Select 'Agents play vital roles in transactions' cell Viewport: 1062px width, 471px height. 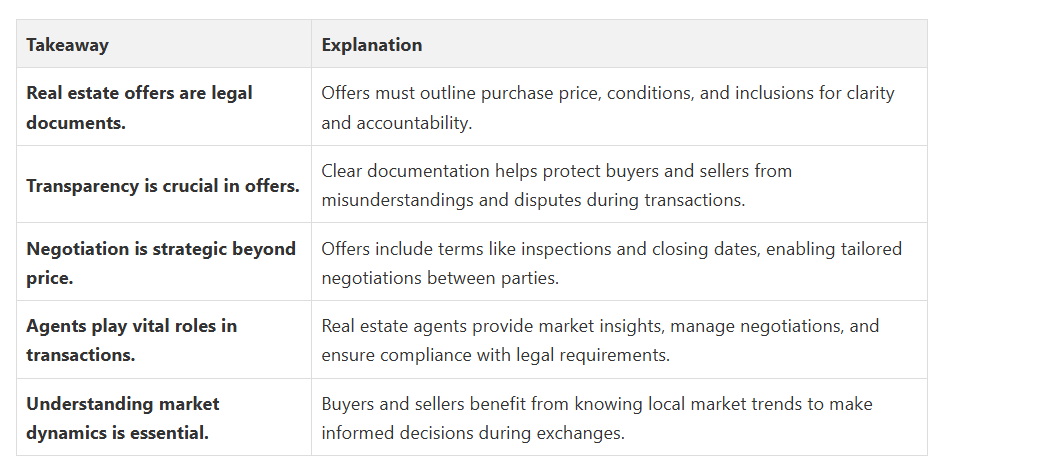[x=164, y=340]
